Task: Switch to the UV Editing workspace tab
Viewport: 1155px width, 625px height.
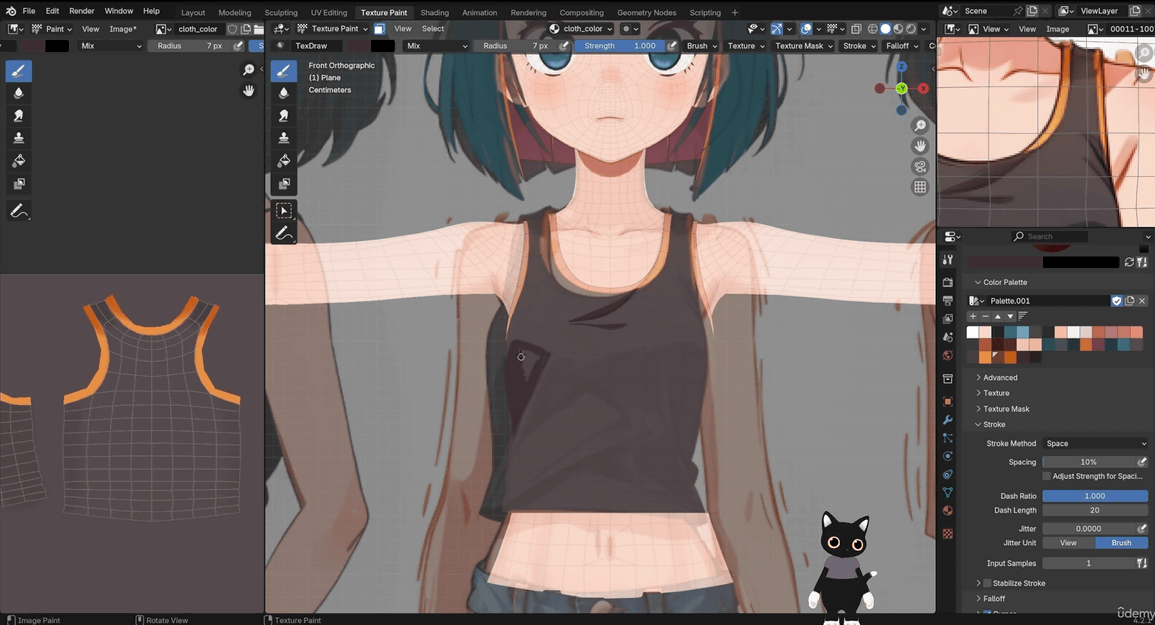Action: tap(328, 13)
